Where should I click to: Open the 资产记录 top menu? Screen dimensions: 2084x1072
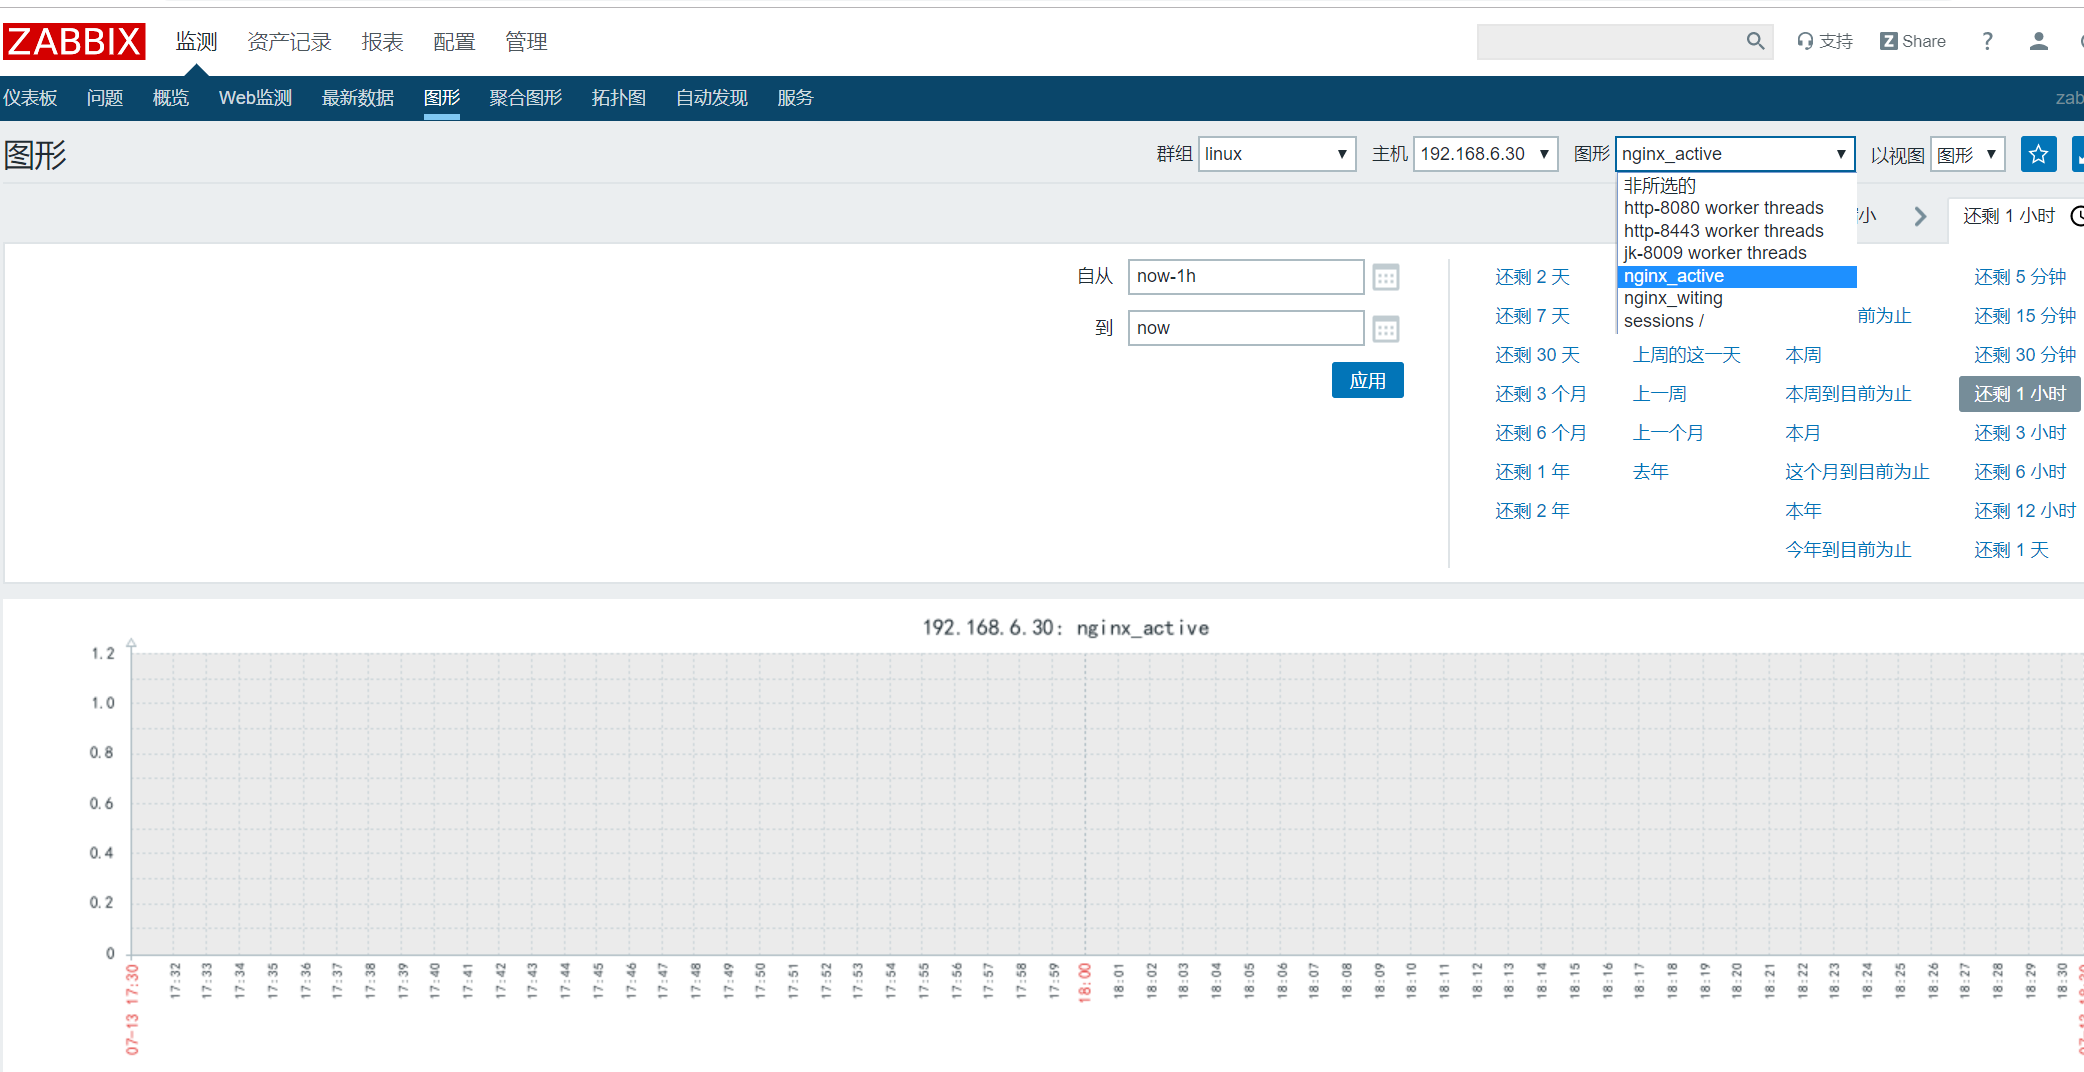[289, 42]
